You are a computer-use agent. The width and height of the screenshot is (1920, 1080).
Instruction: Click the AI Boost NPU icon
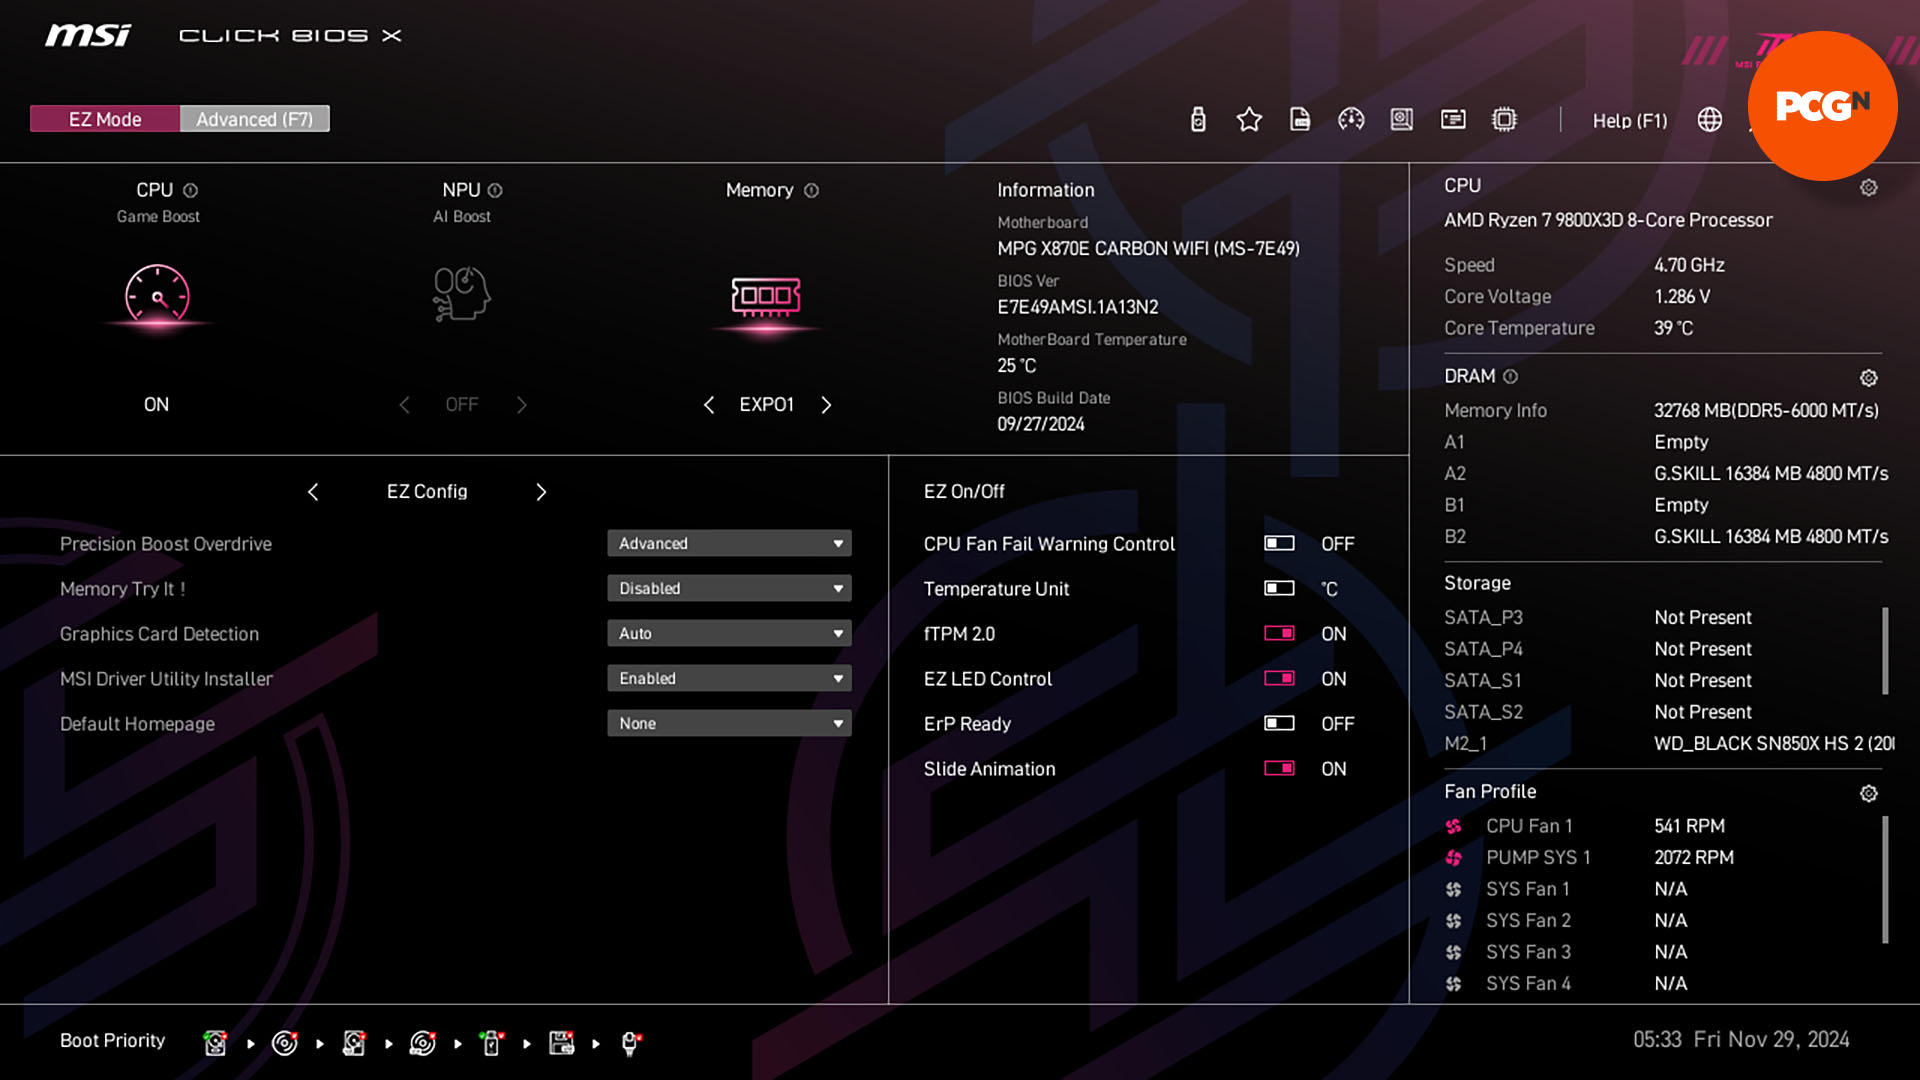point(462,293)
